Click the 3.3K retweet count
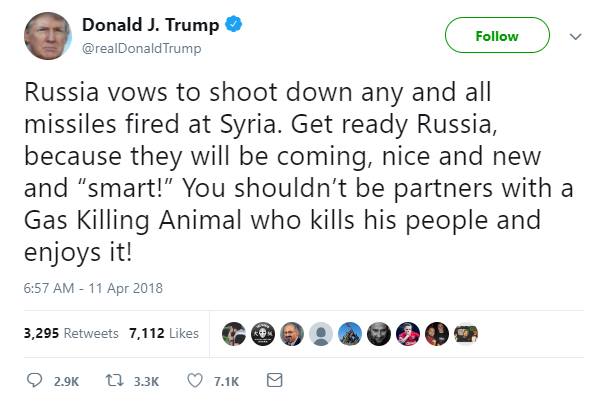The width and height of the screenshot is (607, 401). 145,382
